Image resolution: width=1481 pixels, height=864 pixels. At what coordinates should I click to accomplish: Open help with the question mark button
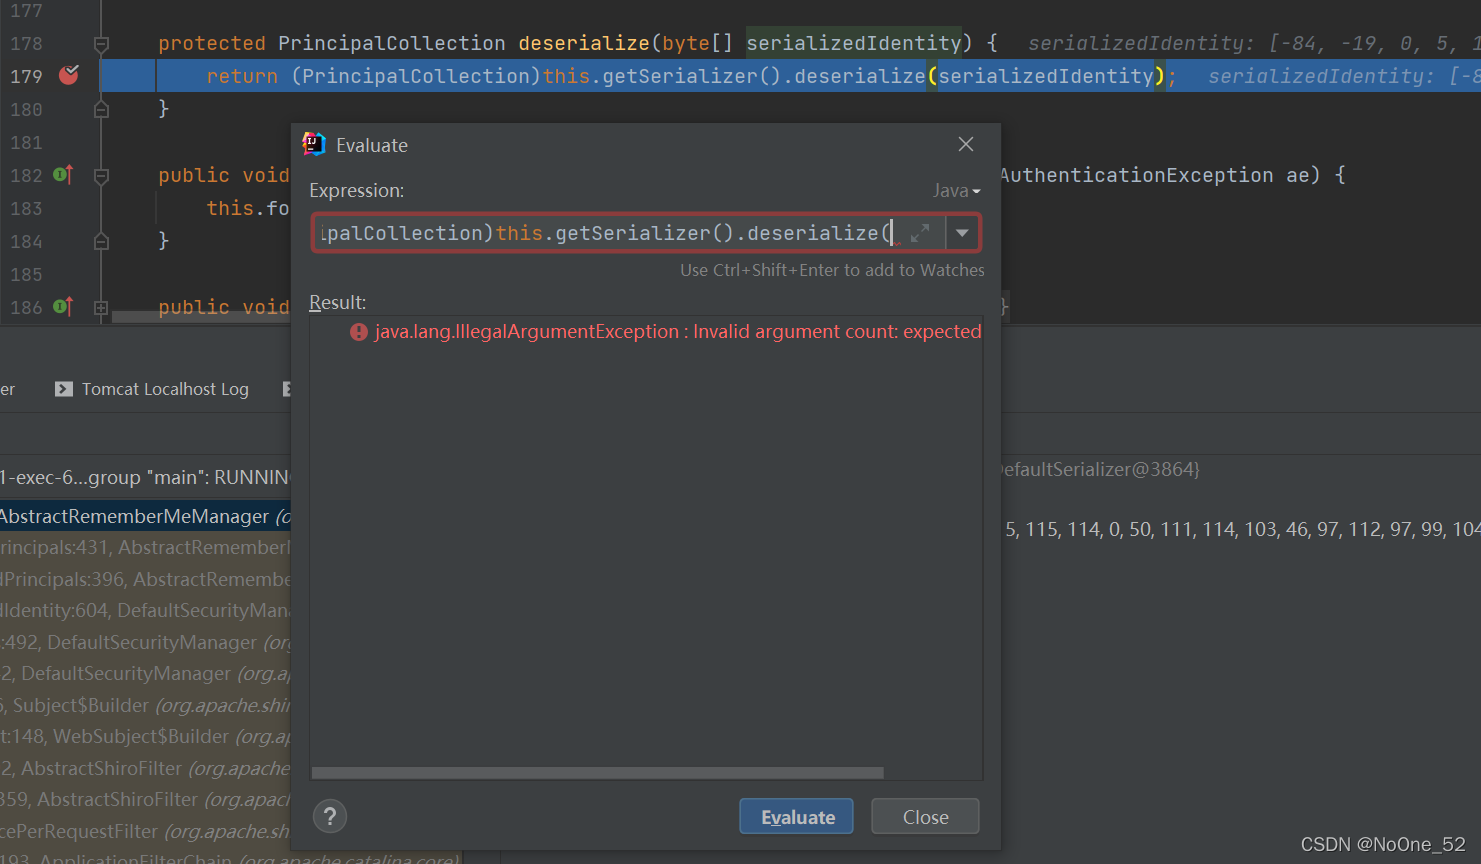tap(330, 816)
